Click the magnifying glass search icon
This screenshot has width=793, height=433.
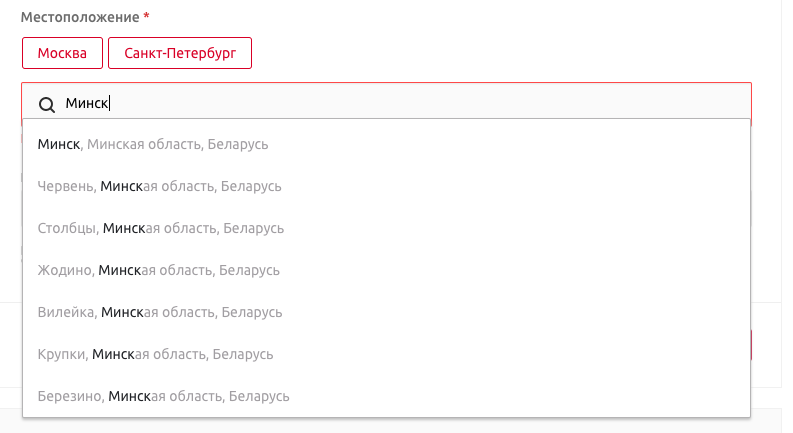point(47,105)
